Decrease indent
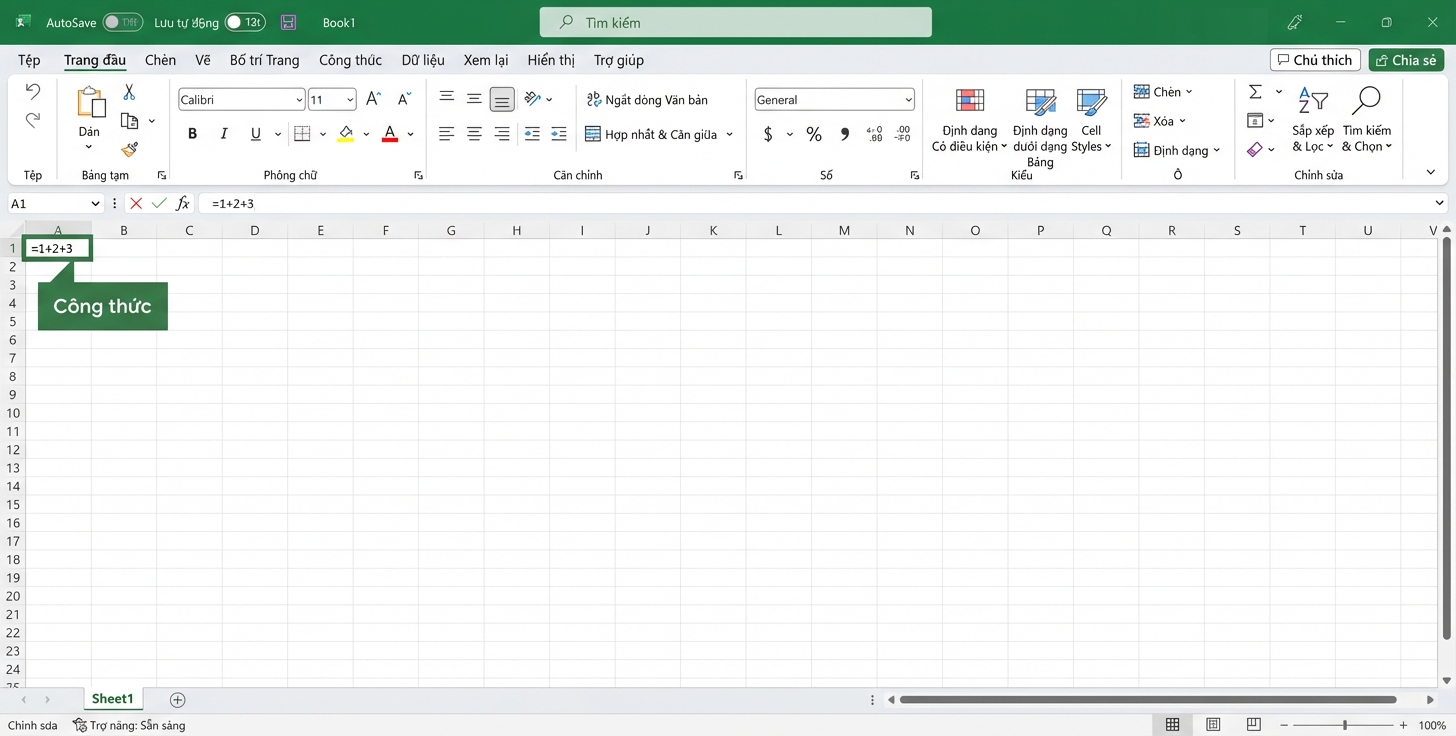The image size is (1456, 736). (x=532, y=134)
